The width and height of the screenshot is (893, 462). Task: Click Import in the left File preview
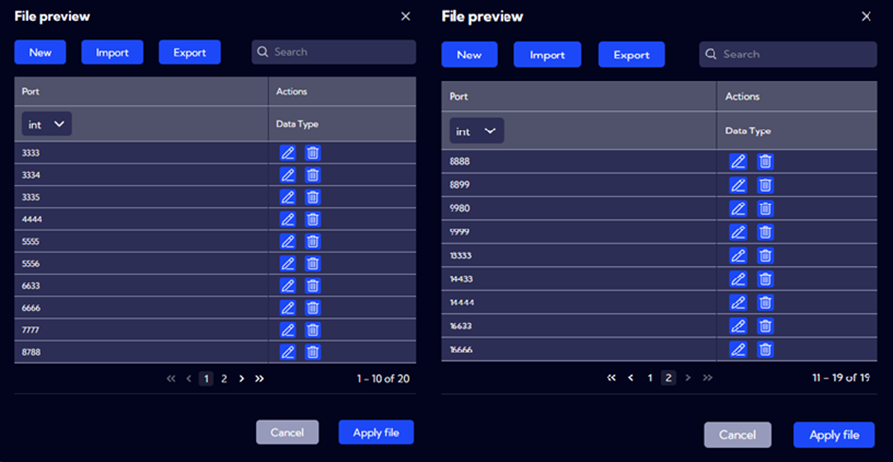coord(112,52)
